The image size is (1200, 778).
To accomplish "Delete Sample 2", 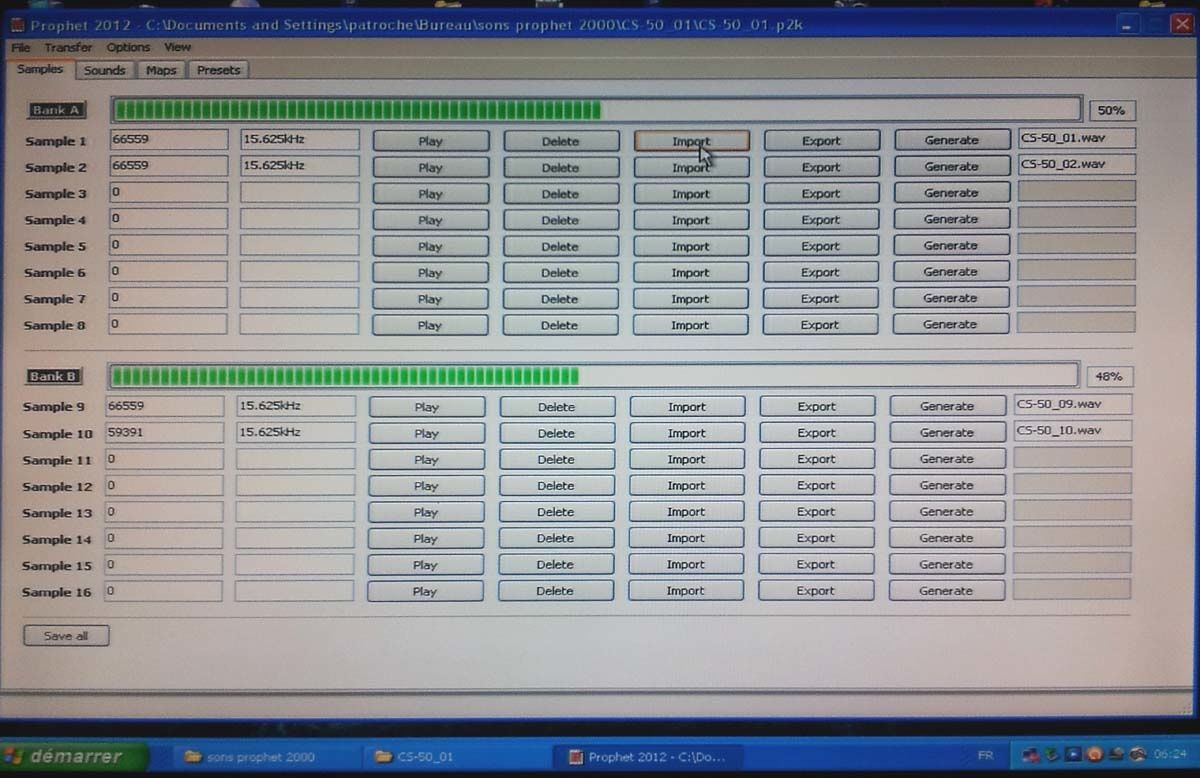I will pos(560,167).
